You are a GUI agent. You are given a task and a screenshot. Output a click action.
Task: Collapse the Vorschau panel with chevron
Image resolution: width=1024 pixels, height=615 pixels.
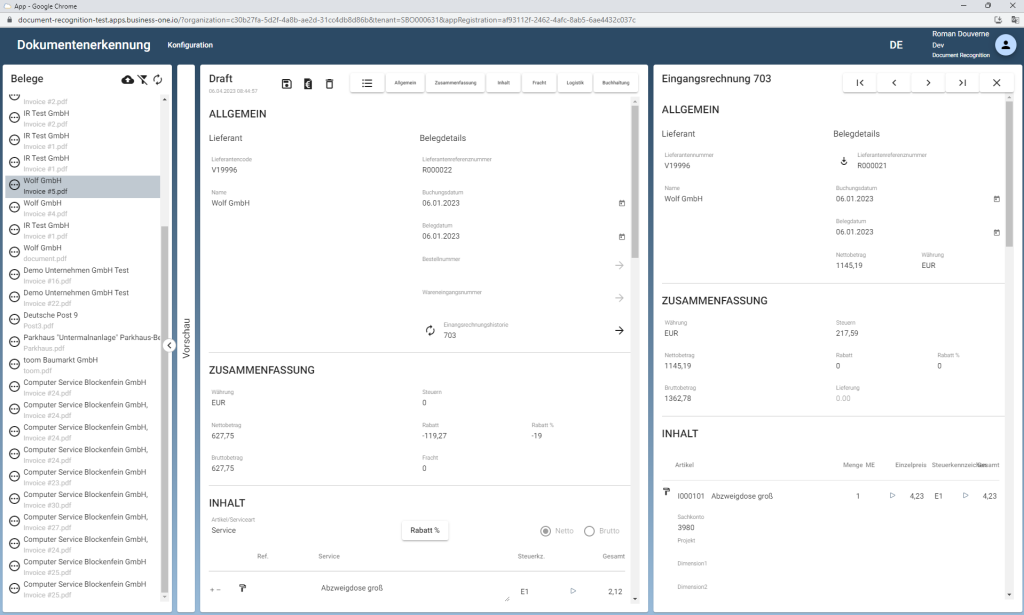tap(170, 346)
